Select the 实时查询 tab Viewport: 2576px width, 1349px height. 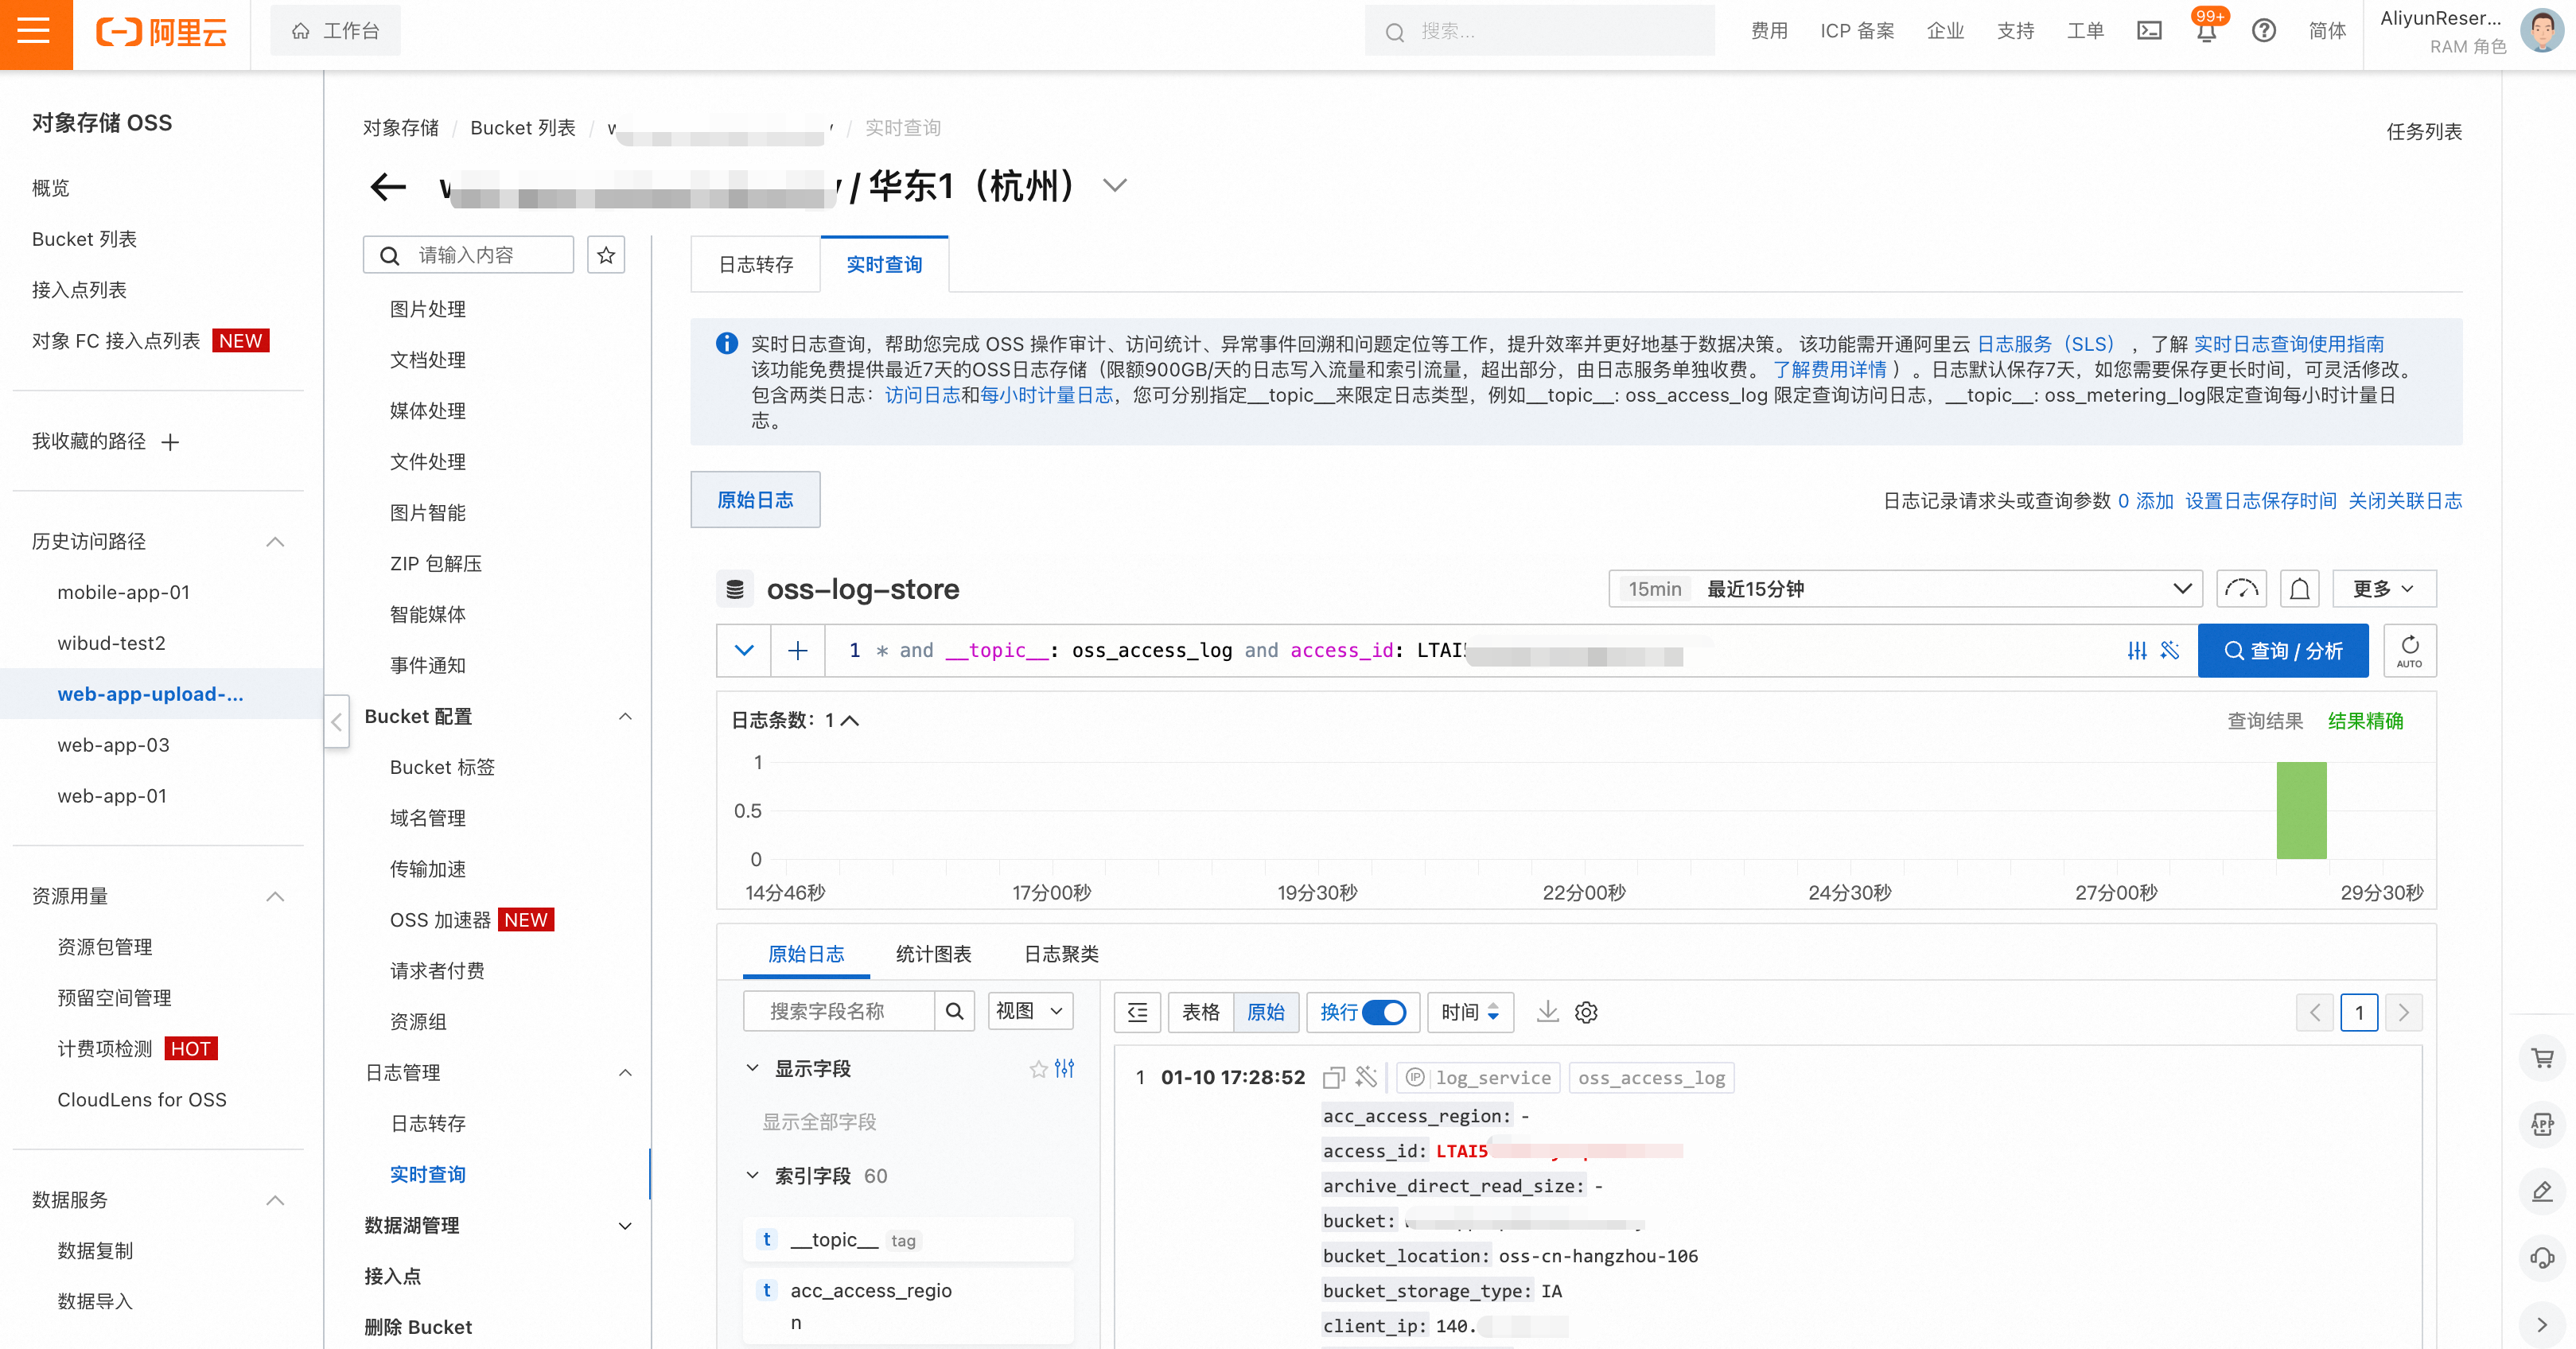(884, 265)
